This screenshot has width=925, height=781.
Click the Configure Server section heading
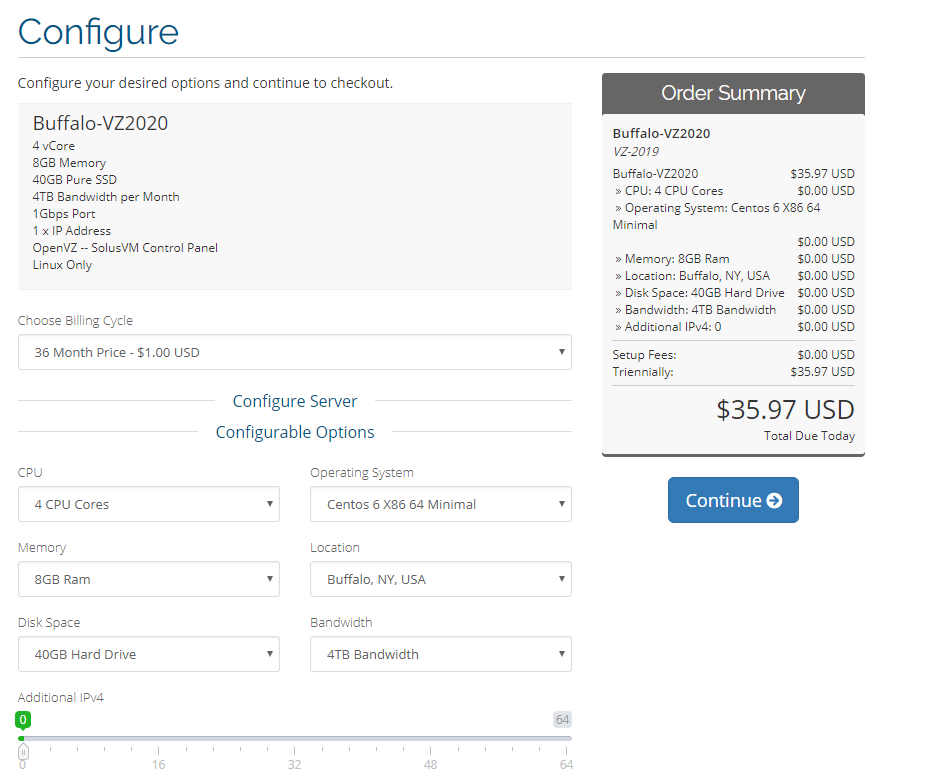coord(295,401)
